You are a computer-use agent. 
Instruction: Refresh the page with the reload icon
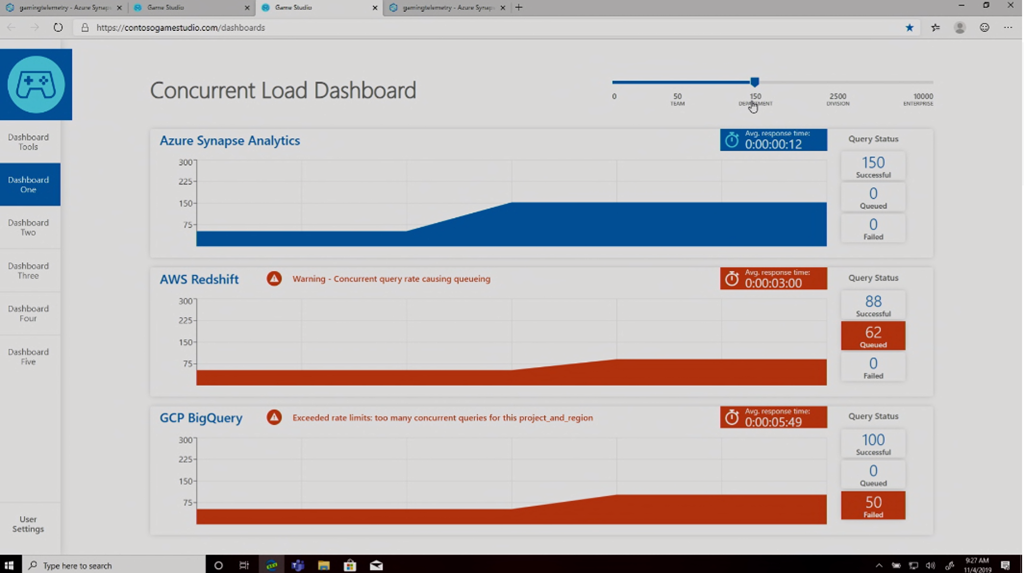tap(58, 28)
